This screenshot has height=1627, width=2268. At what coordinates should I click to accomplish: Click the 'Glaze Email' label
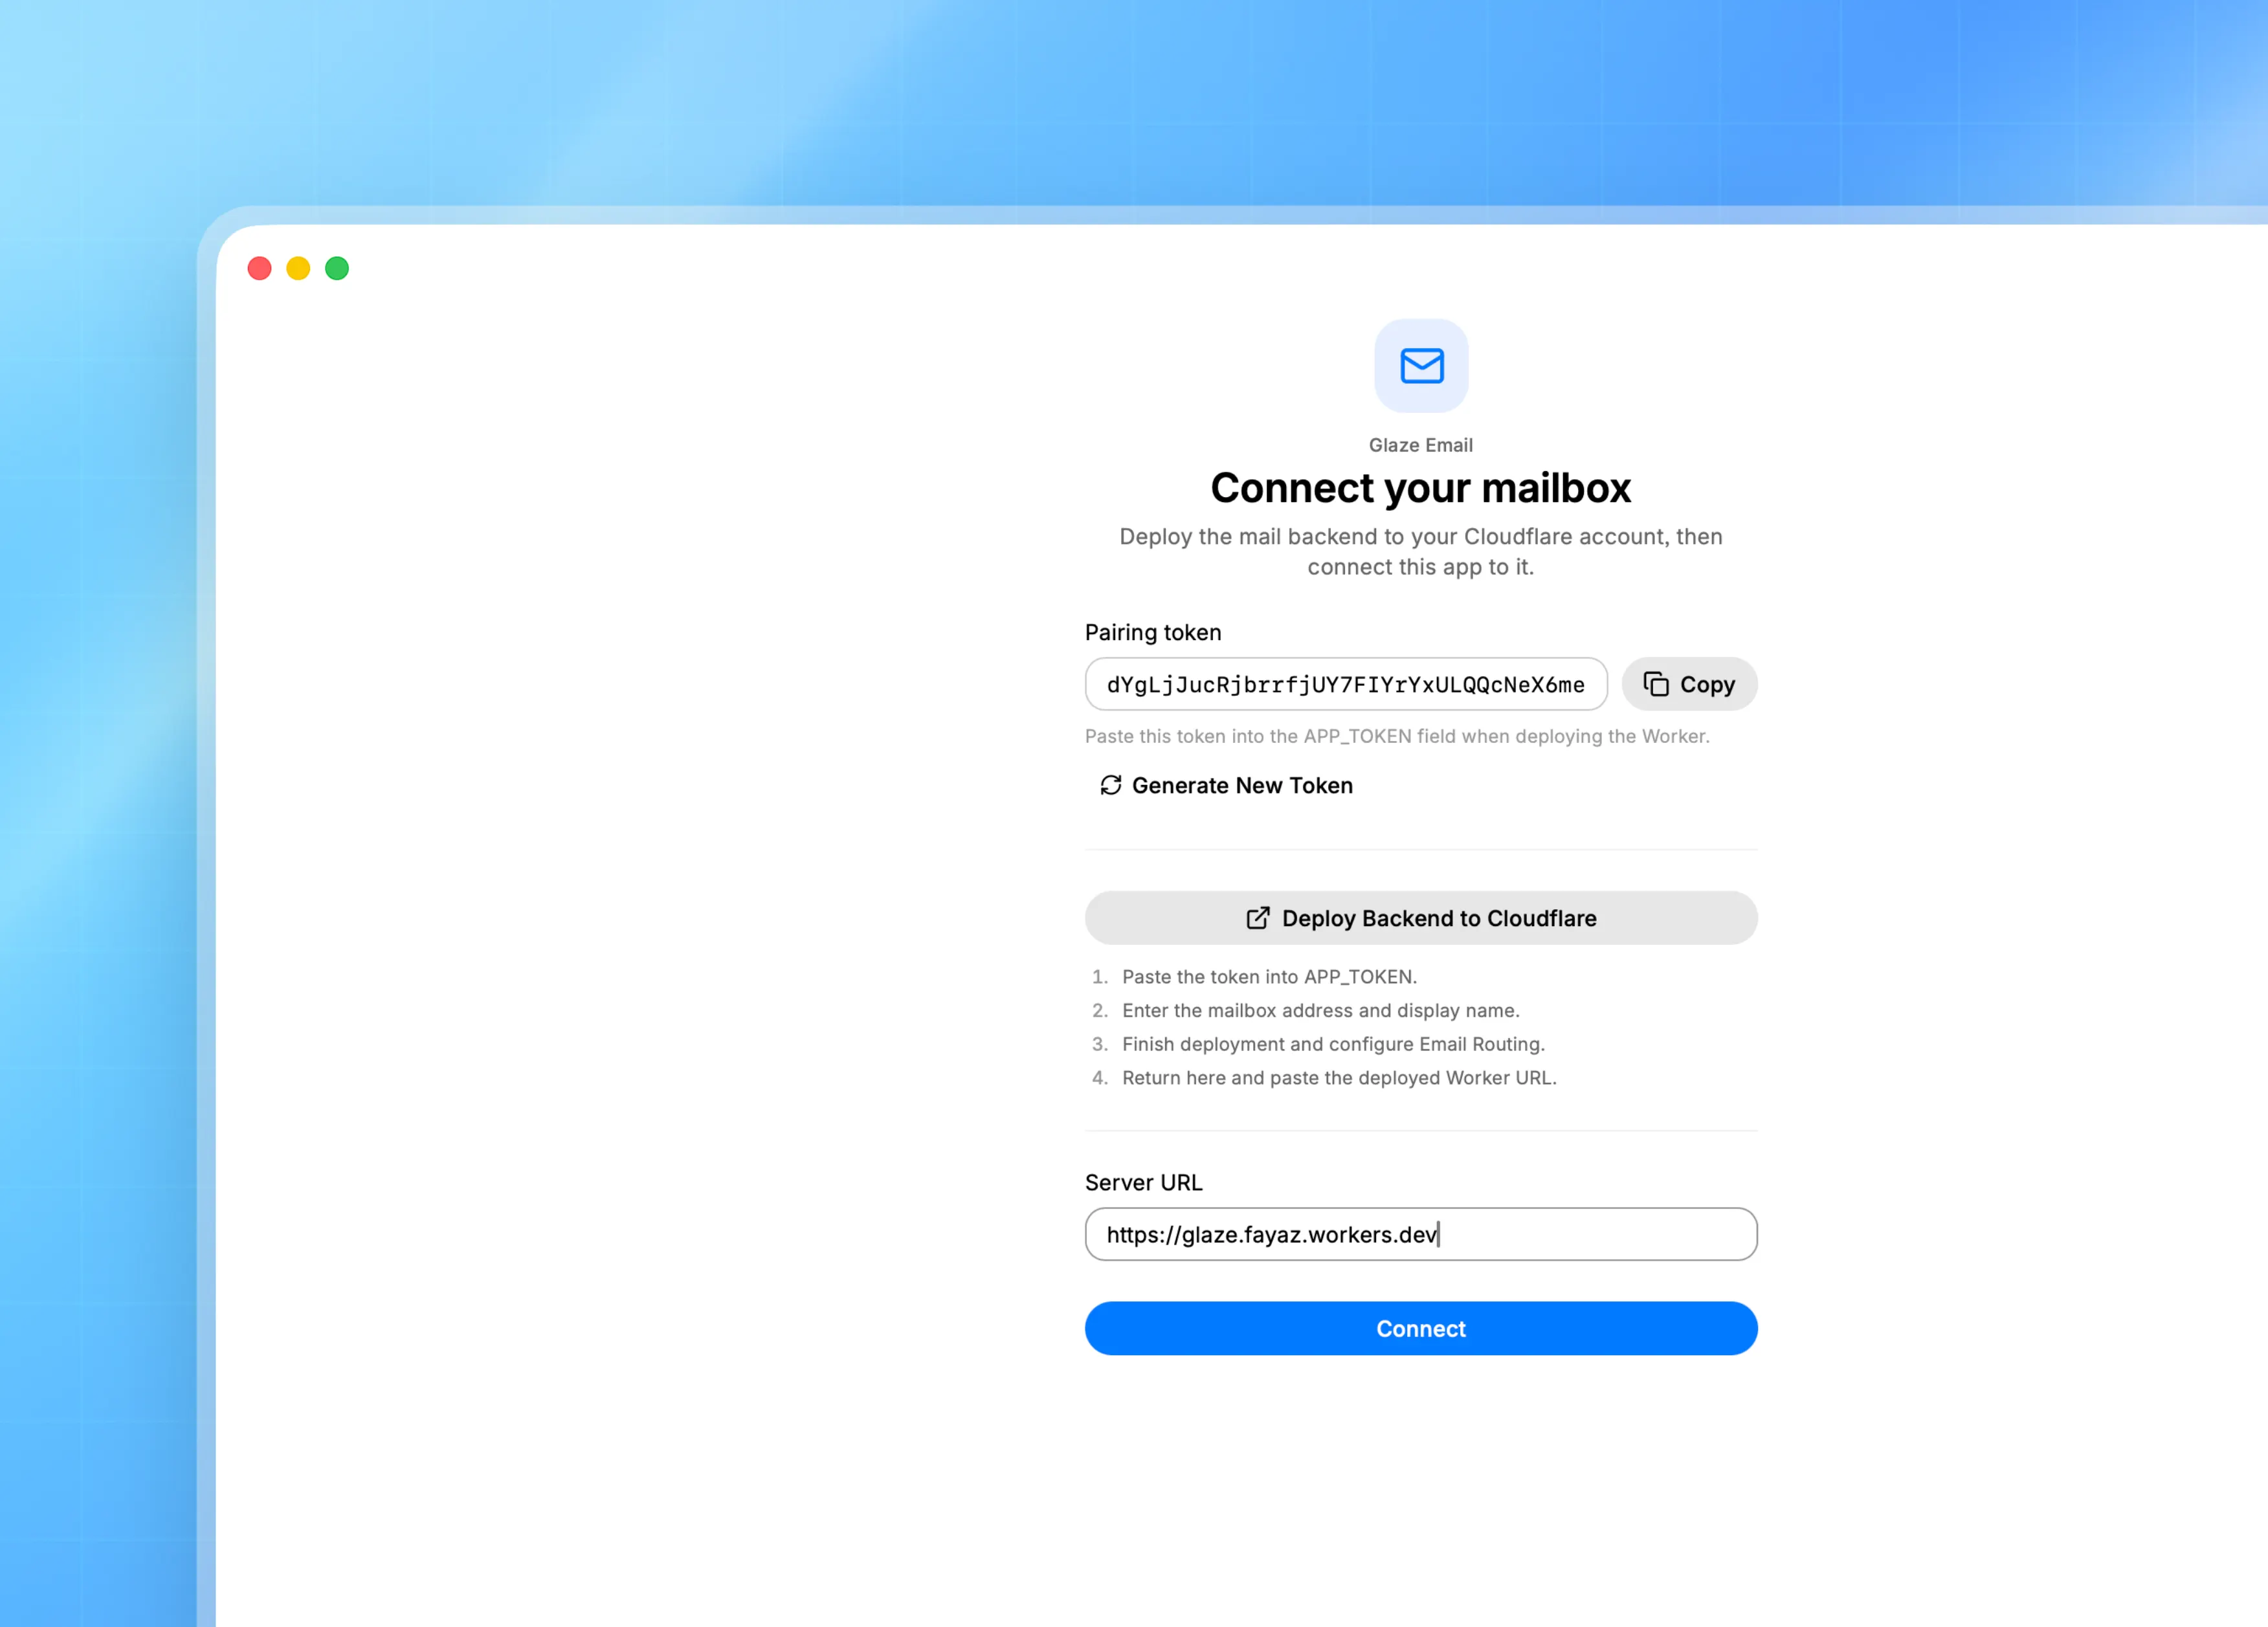pyautogui.click(x=1421, y=445)
